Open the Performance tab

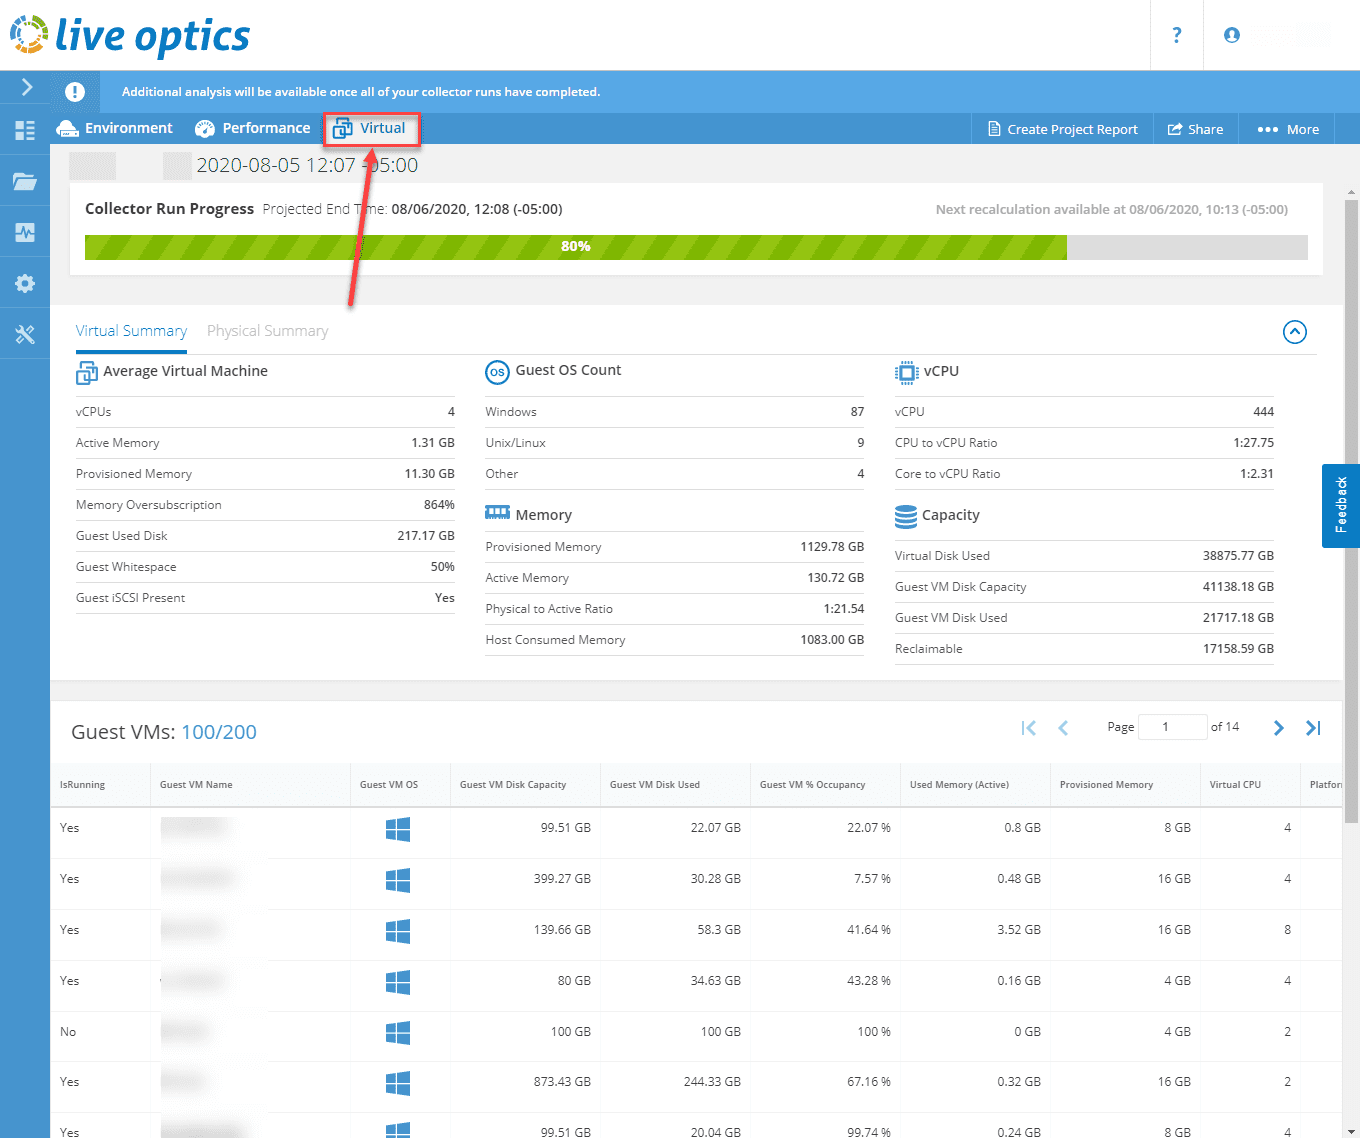tap(252, 129)
